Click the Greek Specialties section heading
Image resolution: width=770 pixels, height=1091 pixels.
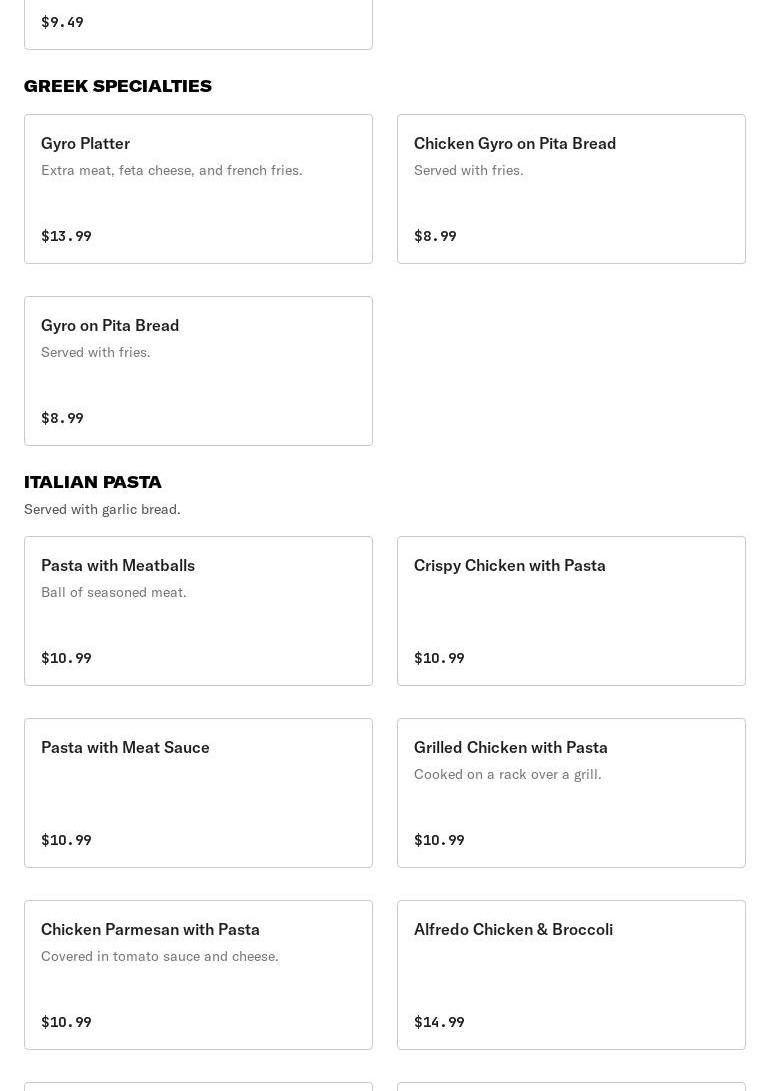pyautogui.click(x=118, y=86)
